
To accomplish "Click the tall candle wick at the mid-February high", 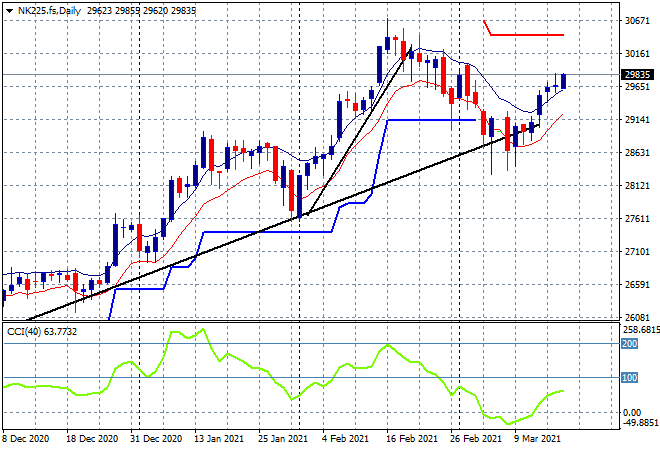I will click(388, 27).
